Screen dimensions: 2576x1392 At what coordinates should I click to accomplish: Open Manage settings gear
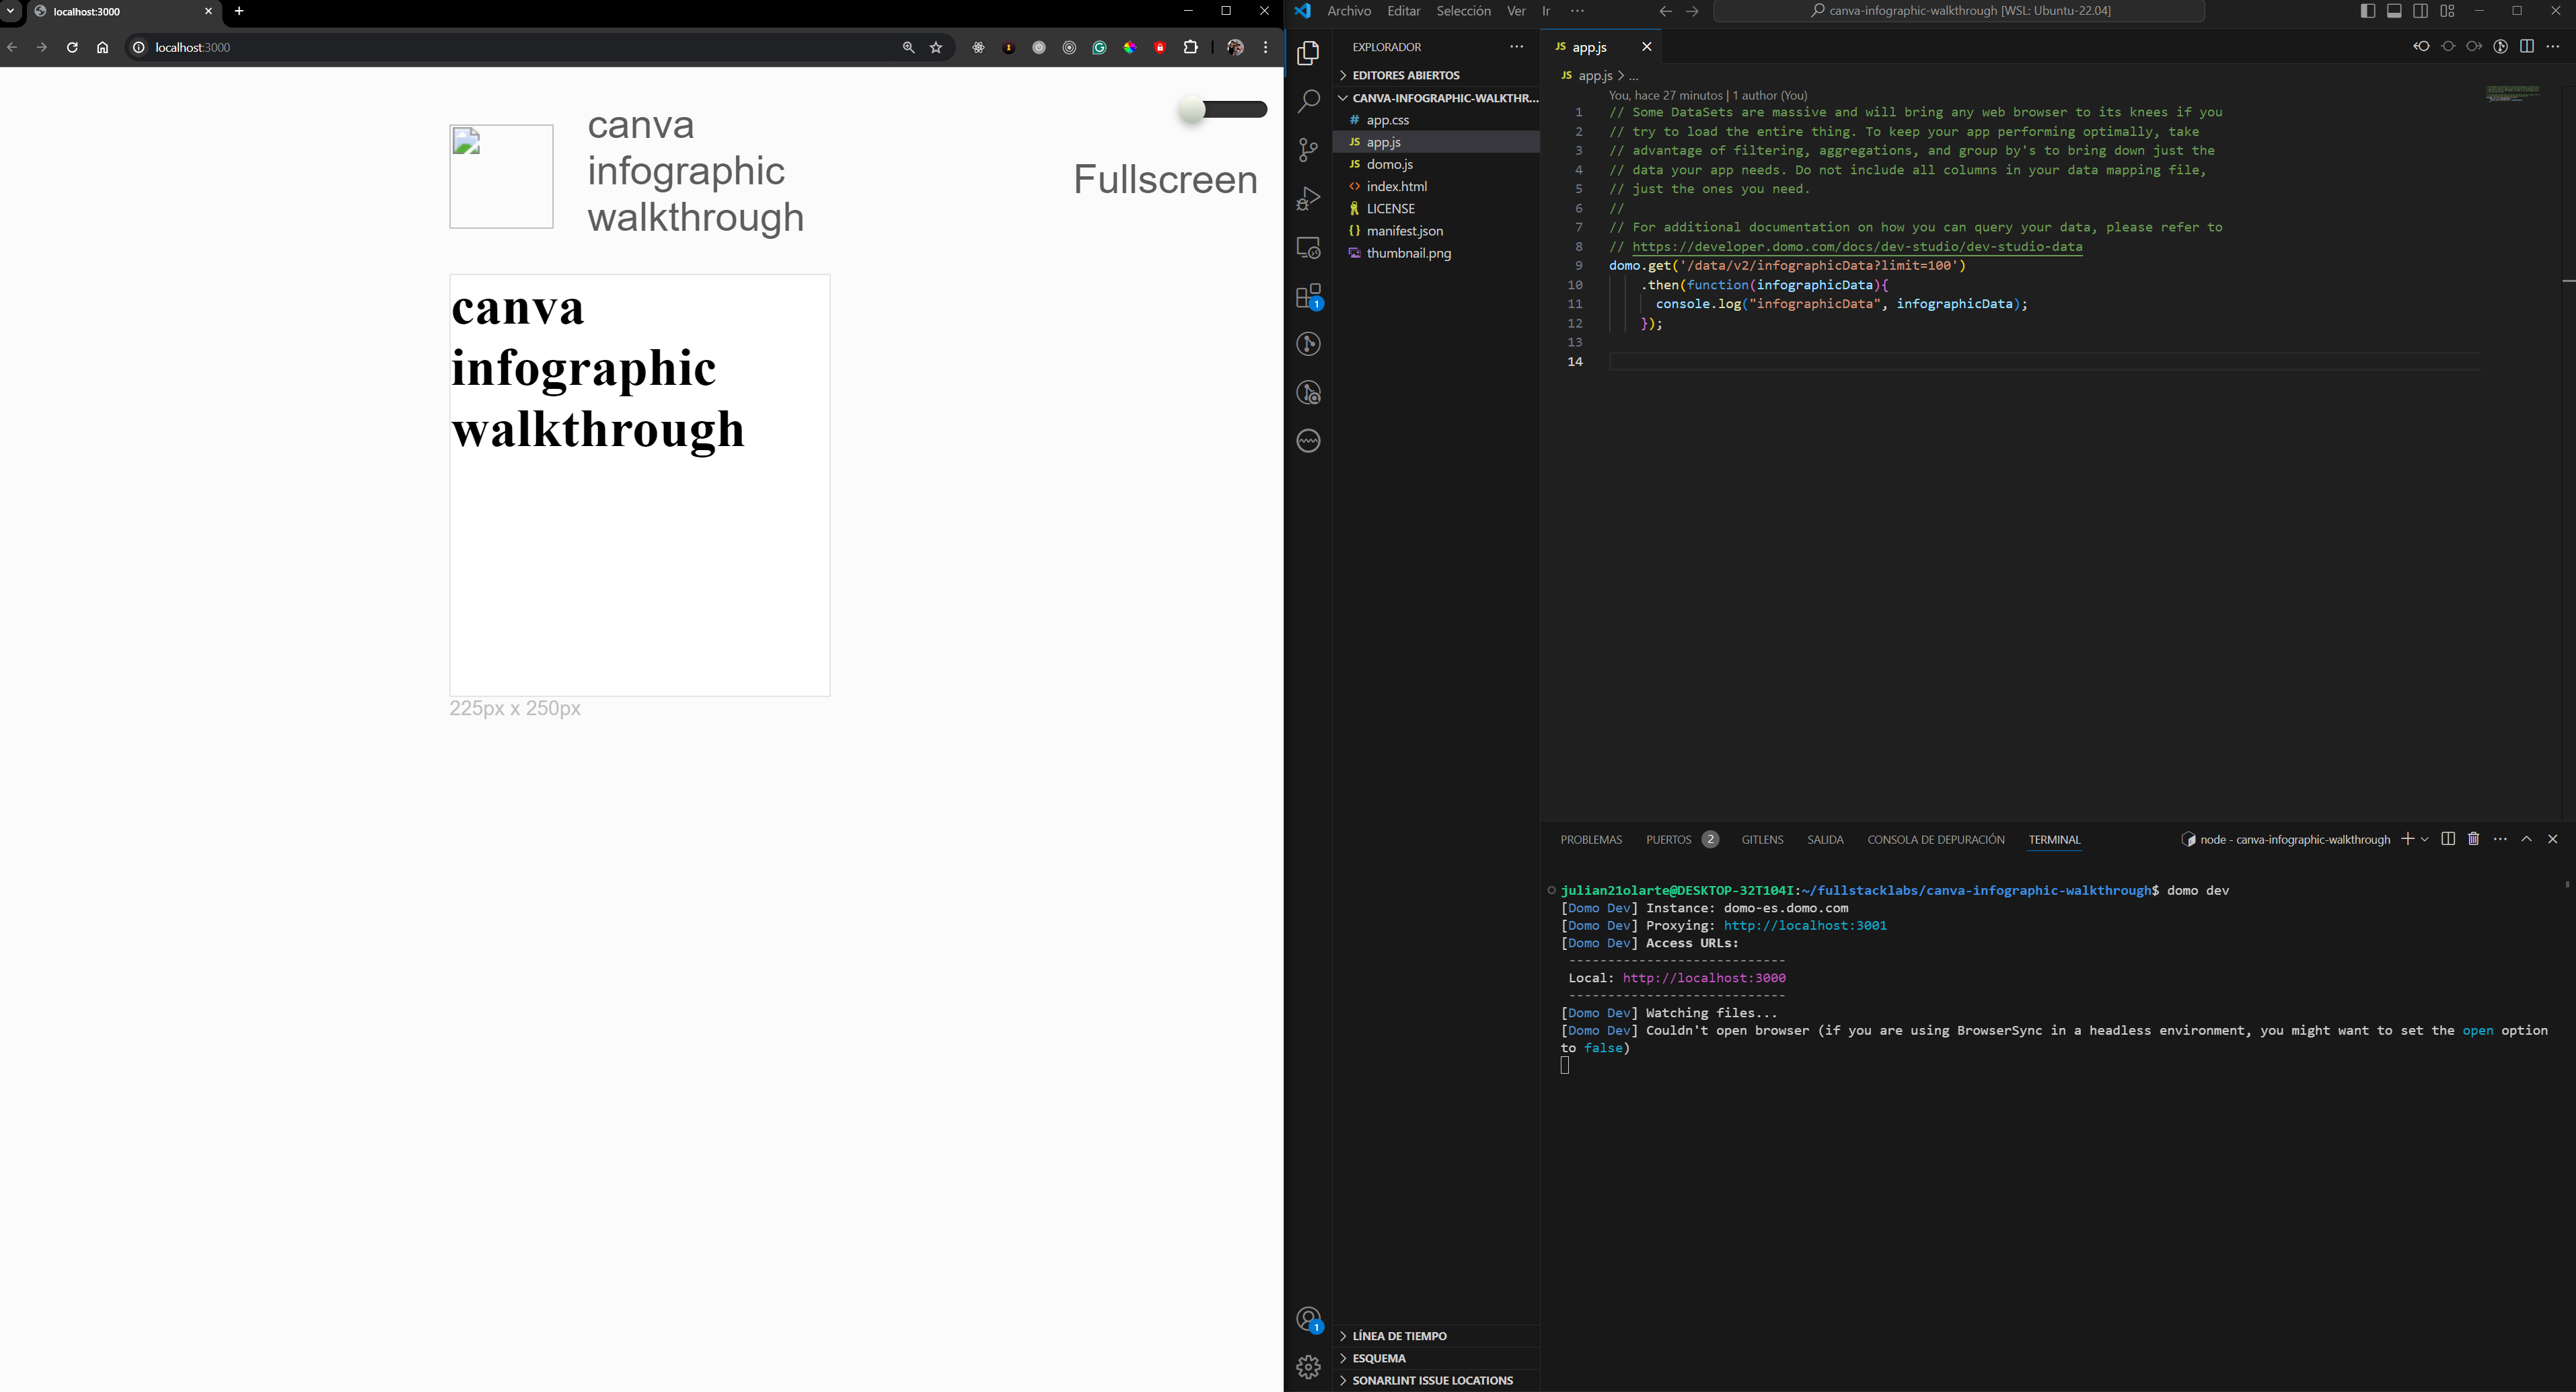(1308, 1366)
